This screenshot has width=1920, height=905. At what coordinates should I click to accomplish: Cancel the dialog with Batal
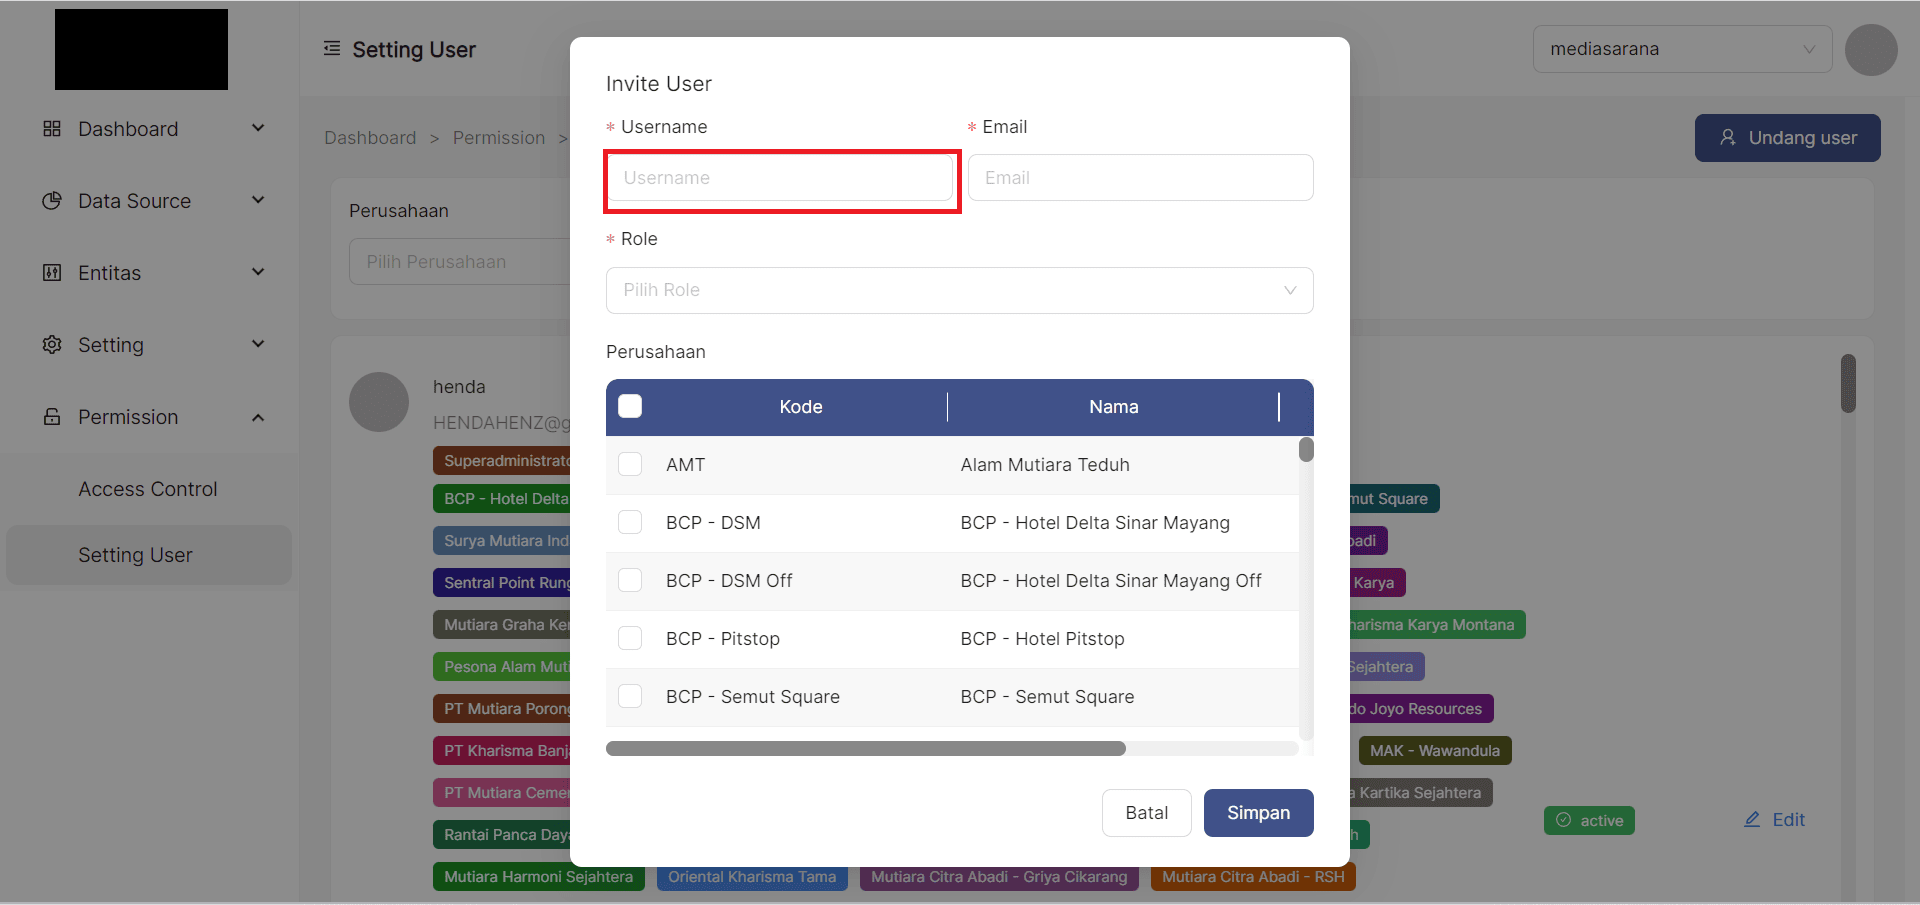click(1146, 813)
